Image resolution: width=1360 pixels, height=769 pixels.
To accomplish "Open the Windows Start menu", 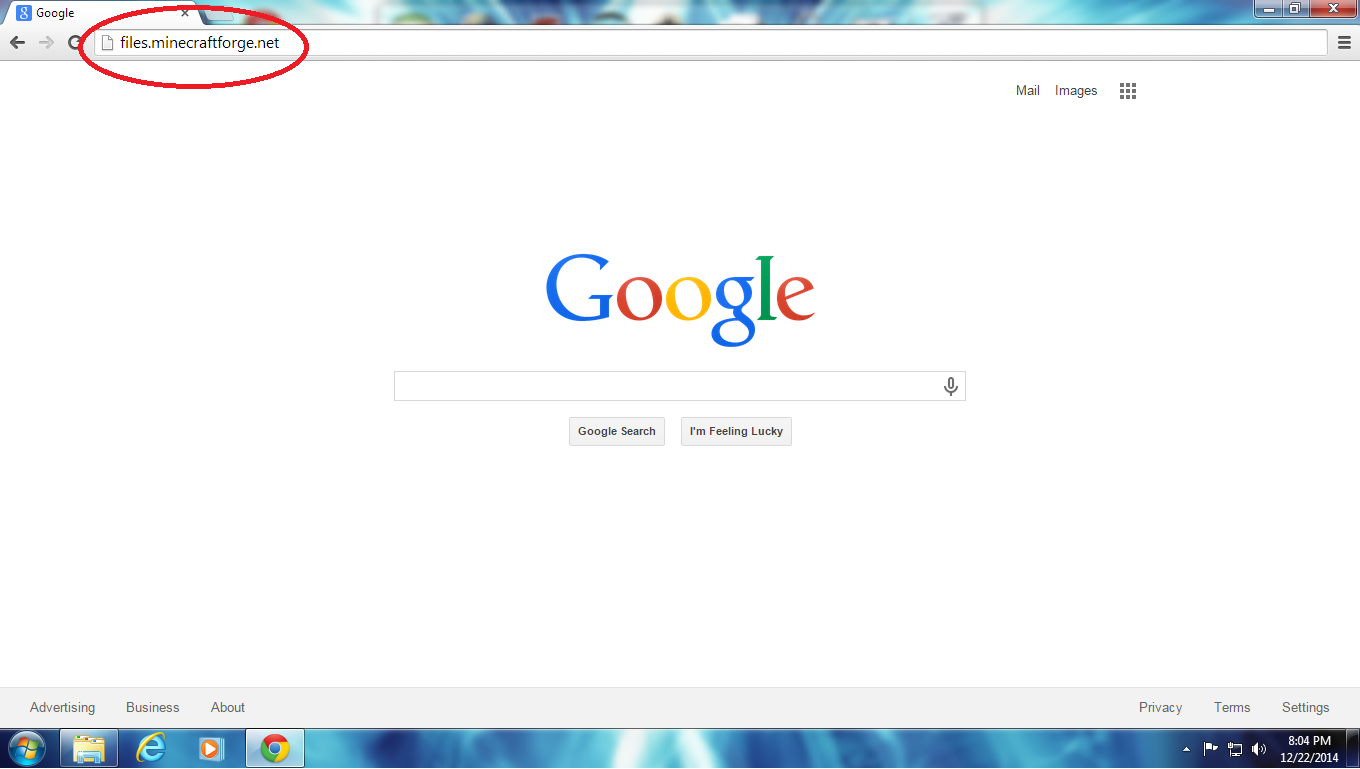I will (26, 748).
